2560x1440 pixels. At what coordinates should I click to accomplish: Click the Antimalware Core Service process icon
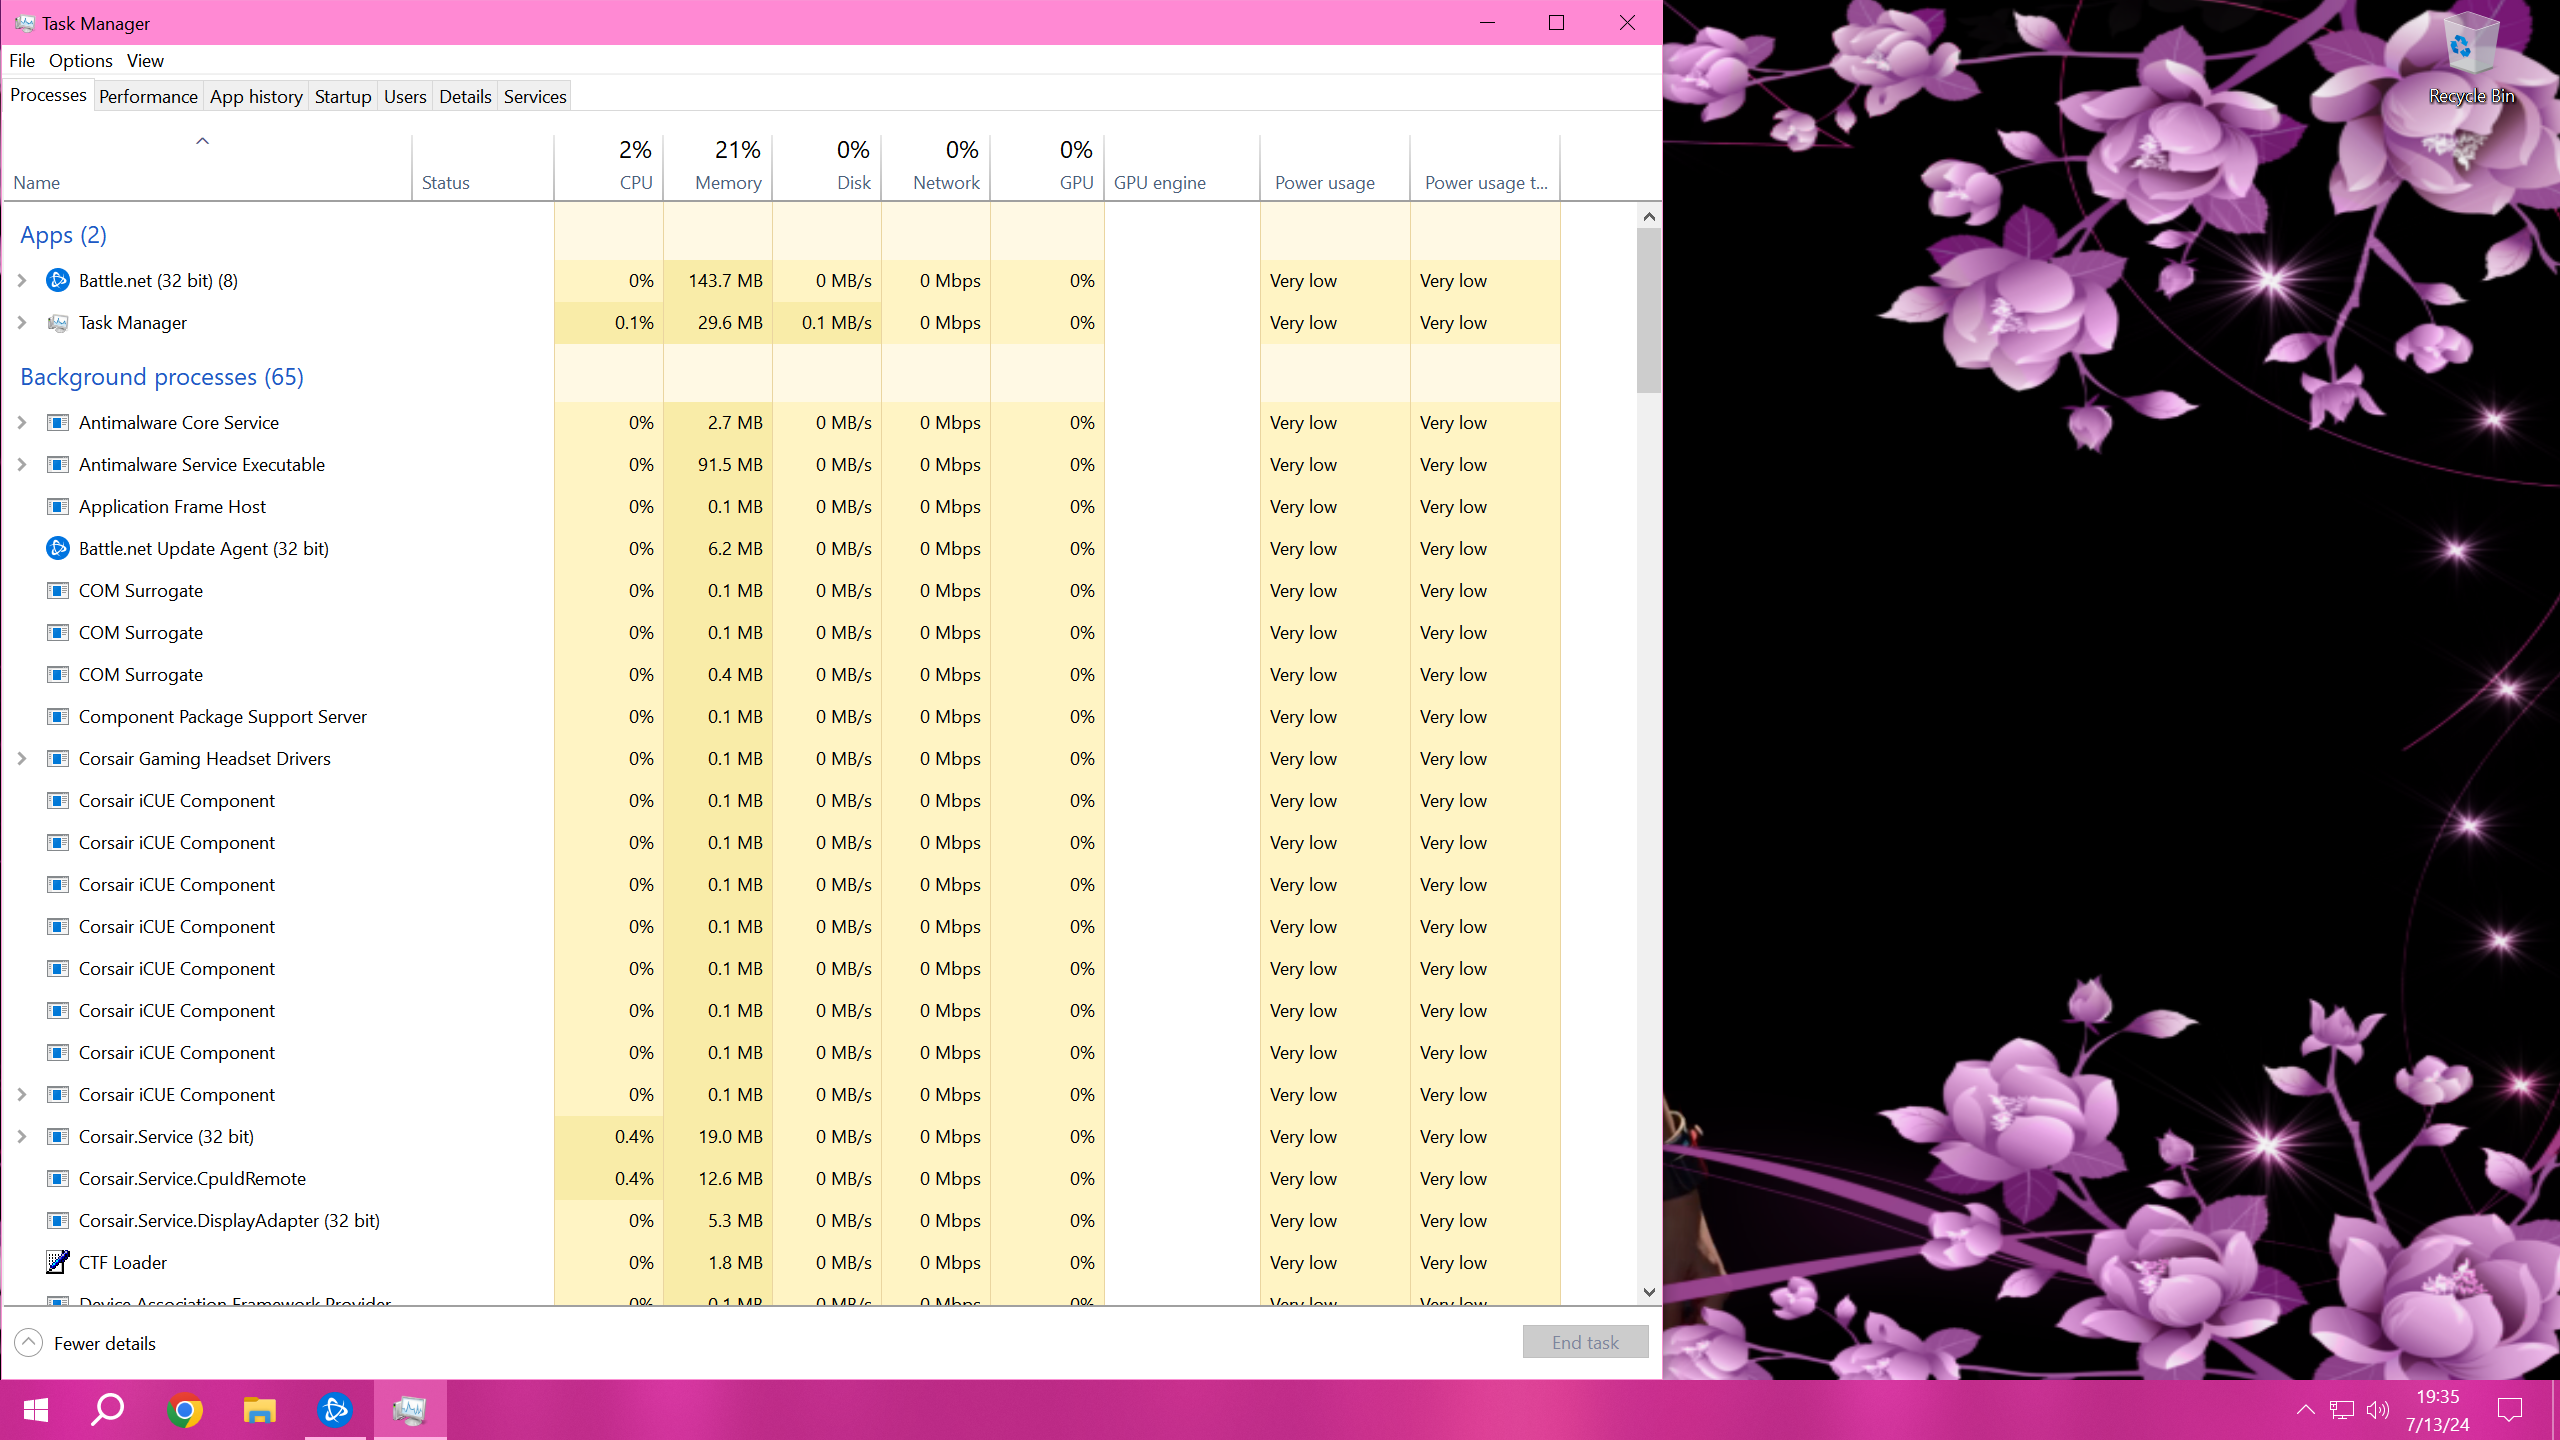coord(57,422)
